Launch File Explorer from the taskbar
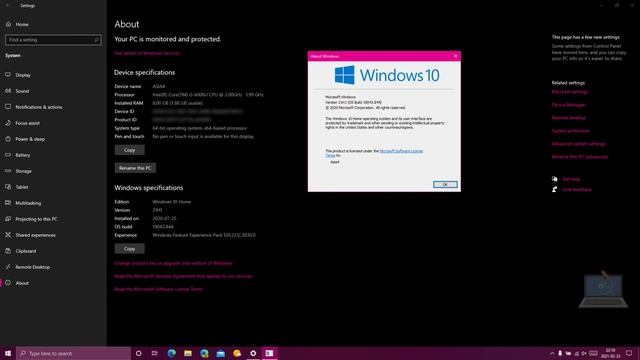The width and height of the screenshot is (640, 360). click(x=188, y=353)
